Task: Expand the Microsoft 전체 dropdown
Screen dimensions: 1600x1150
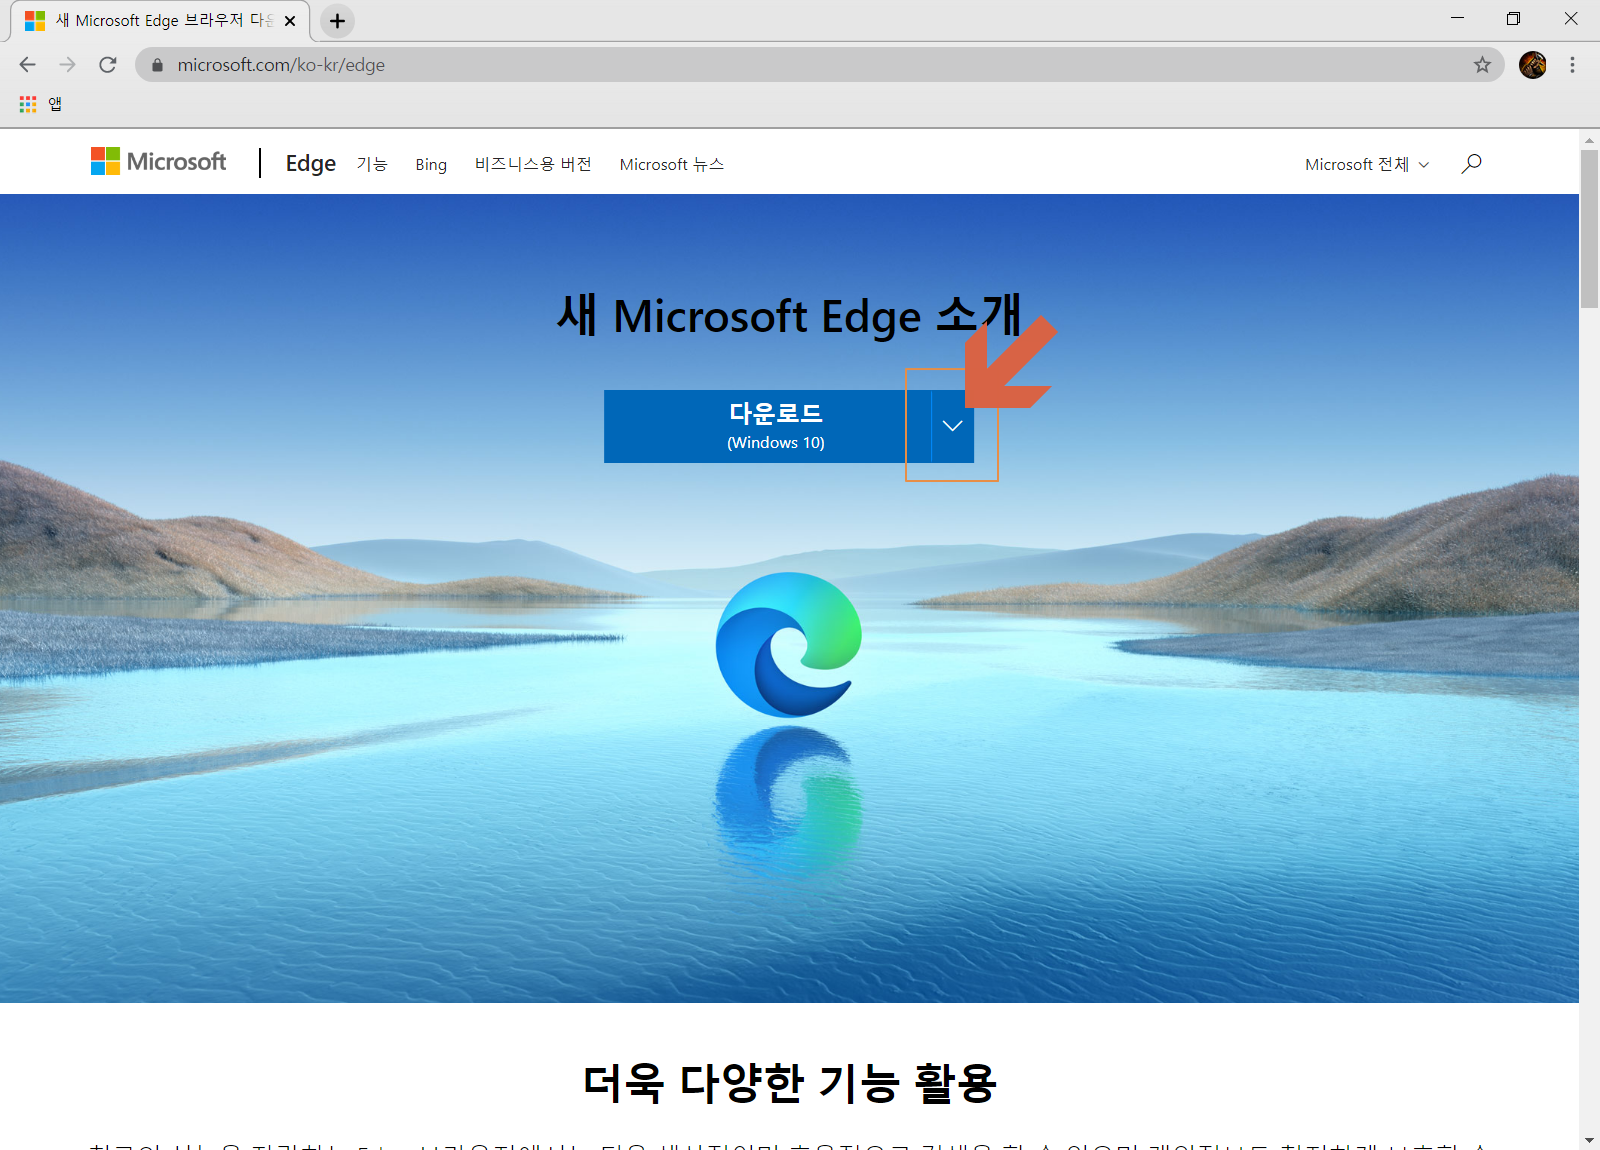Action: coord(1367,164)
